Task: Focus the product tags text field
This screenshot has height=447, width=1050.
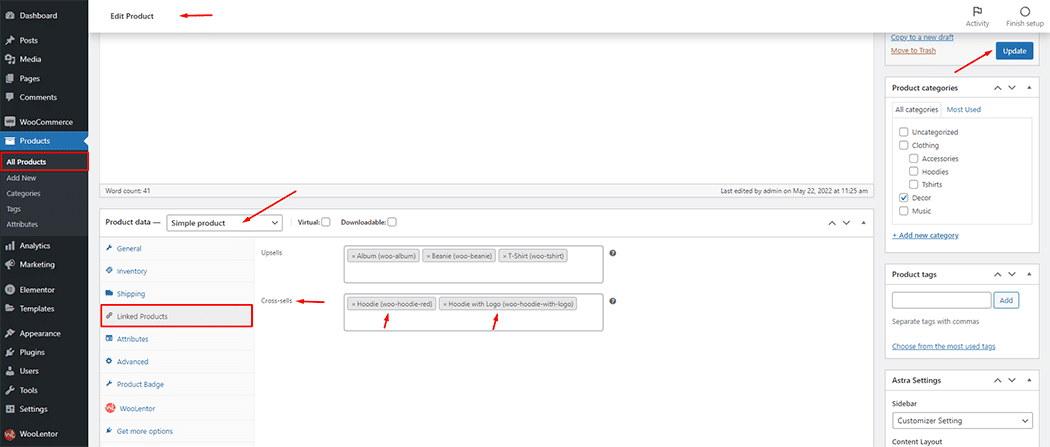Action: [x=942, y=300]
